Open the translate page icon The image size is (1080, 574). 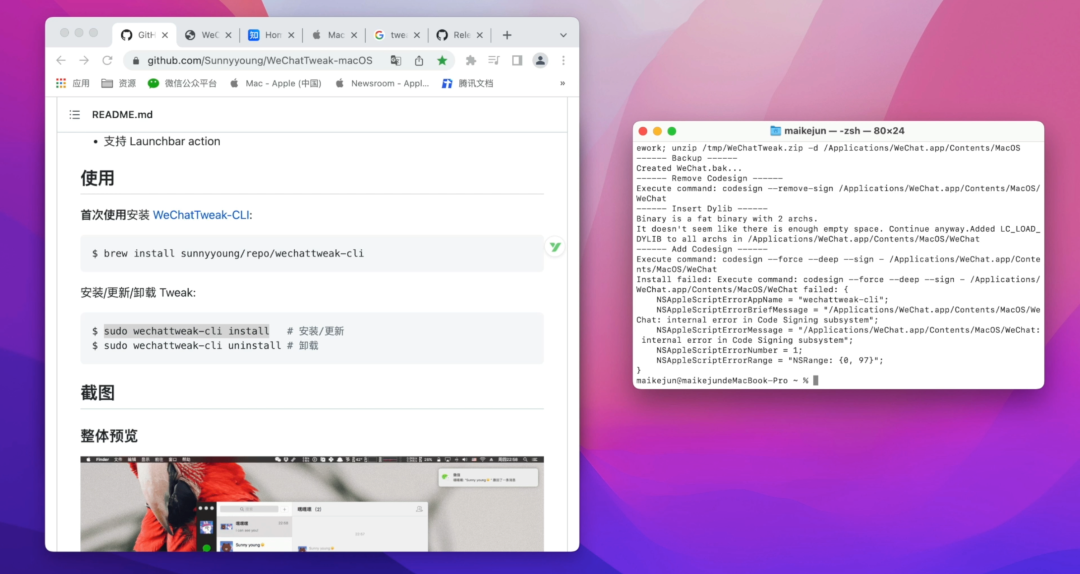point(395,61)
